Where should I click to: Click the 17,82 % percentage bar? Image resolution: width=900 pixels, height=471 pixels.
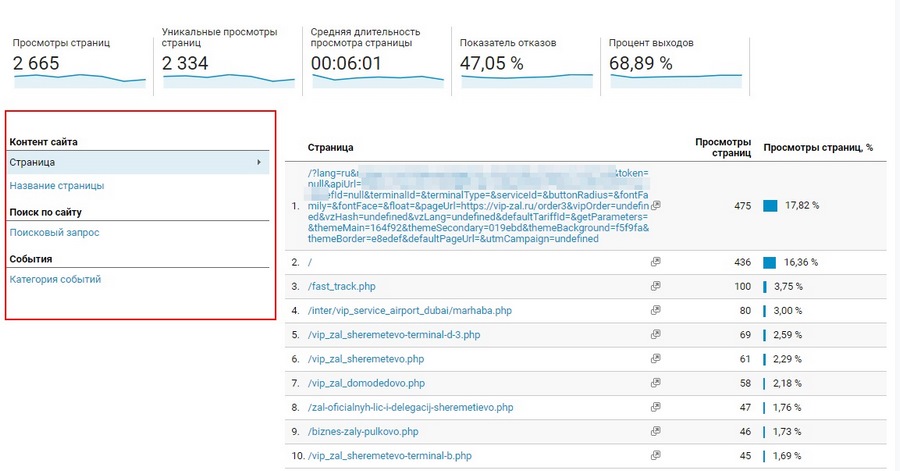tap(770, 205)
